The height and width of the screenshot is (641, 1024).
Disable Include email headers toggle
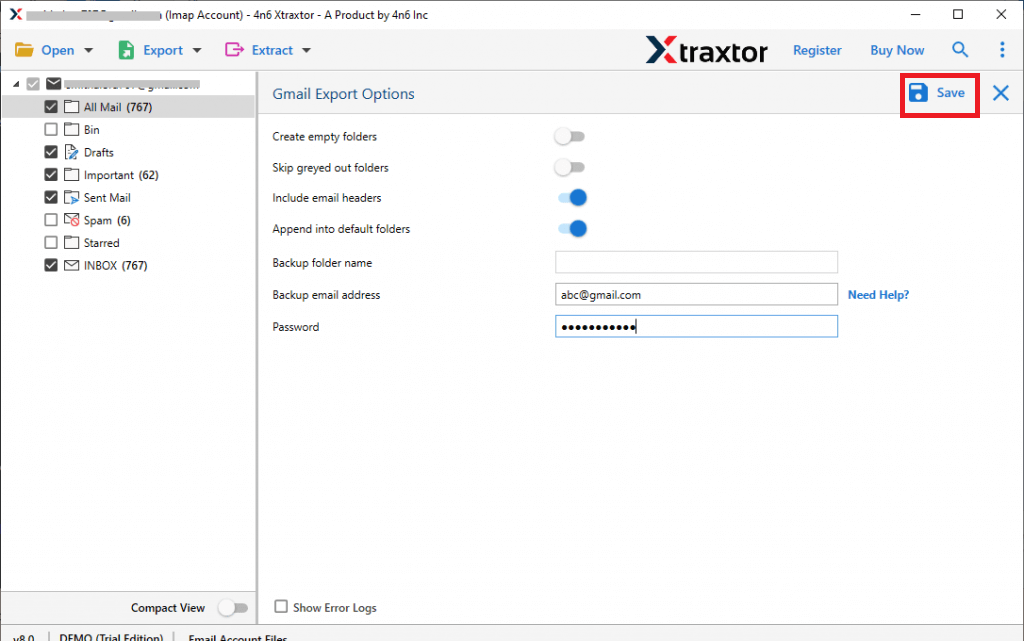click(x=572, y=198)
